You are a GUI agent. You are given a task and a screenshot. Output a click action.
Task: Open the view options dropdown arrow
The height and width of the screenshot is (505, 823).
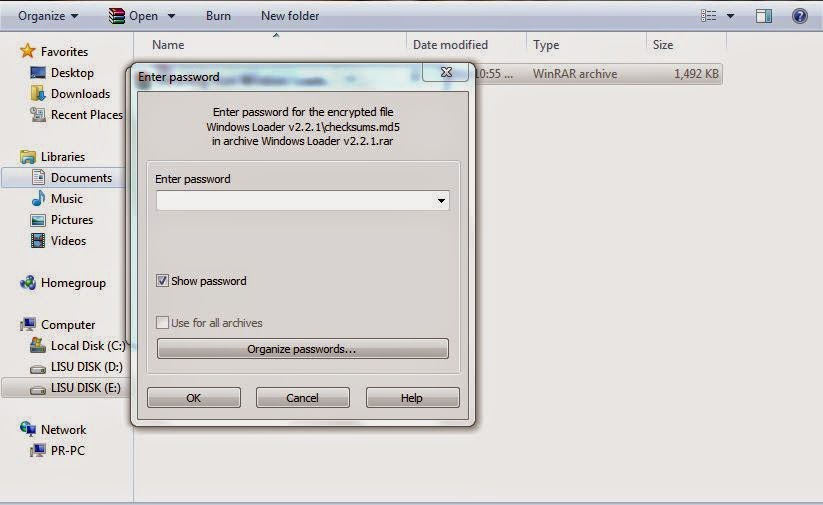click(730, 16)
